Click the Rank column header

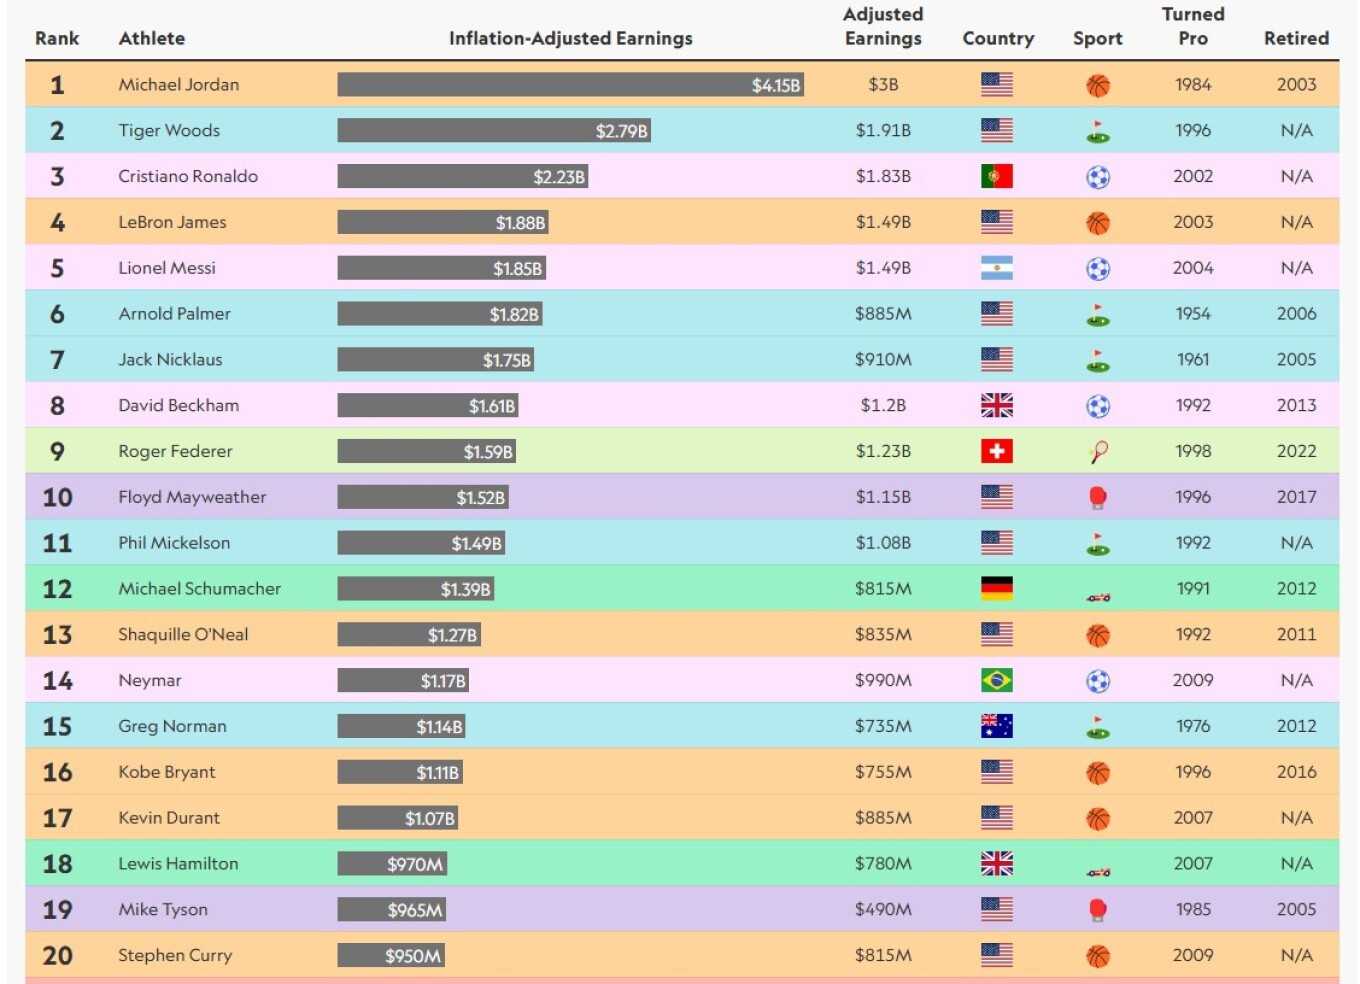[57, 38]
